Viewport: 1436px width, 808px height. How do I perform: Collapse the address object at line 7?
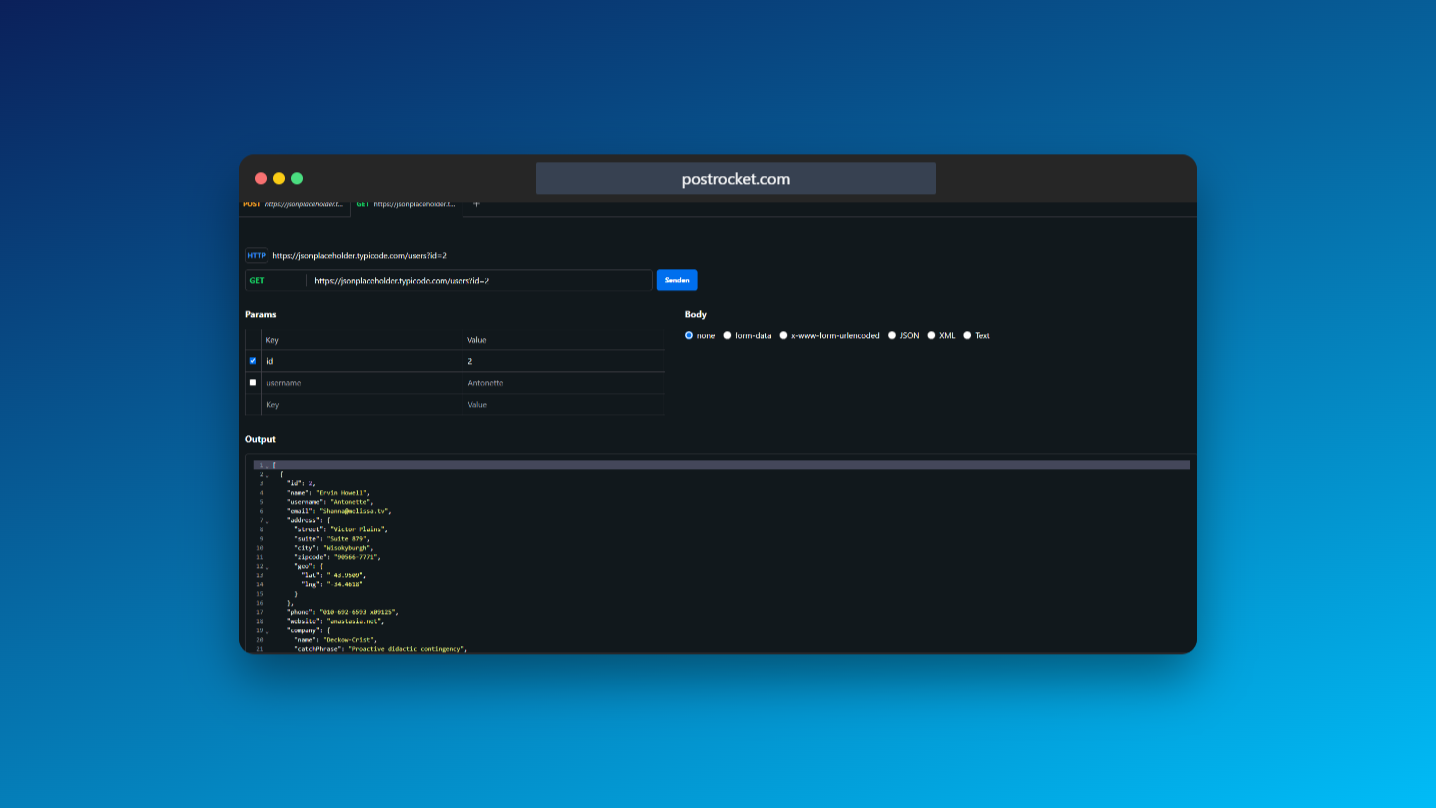coord(267,521)
